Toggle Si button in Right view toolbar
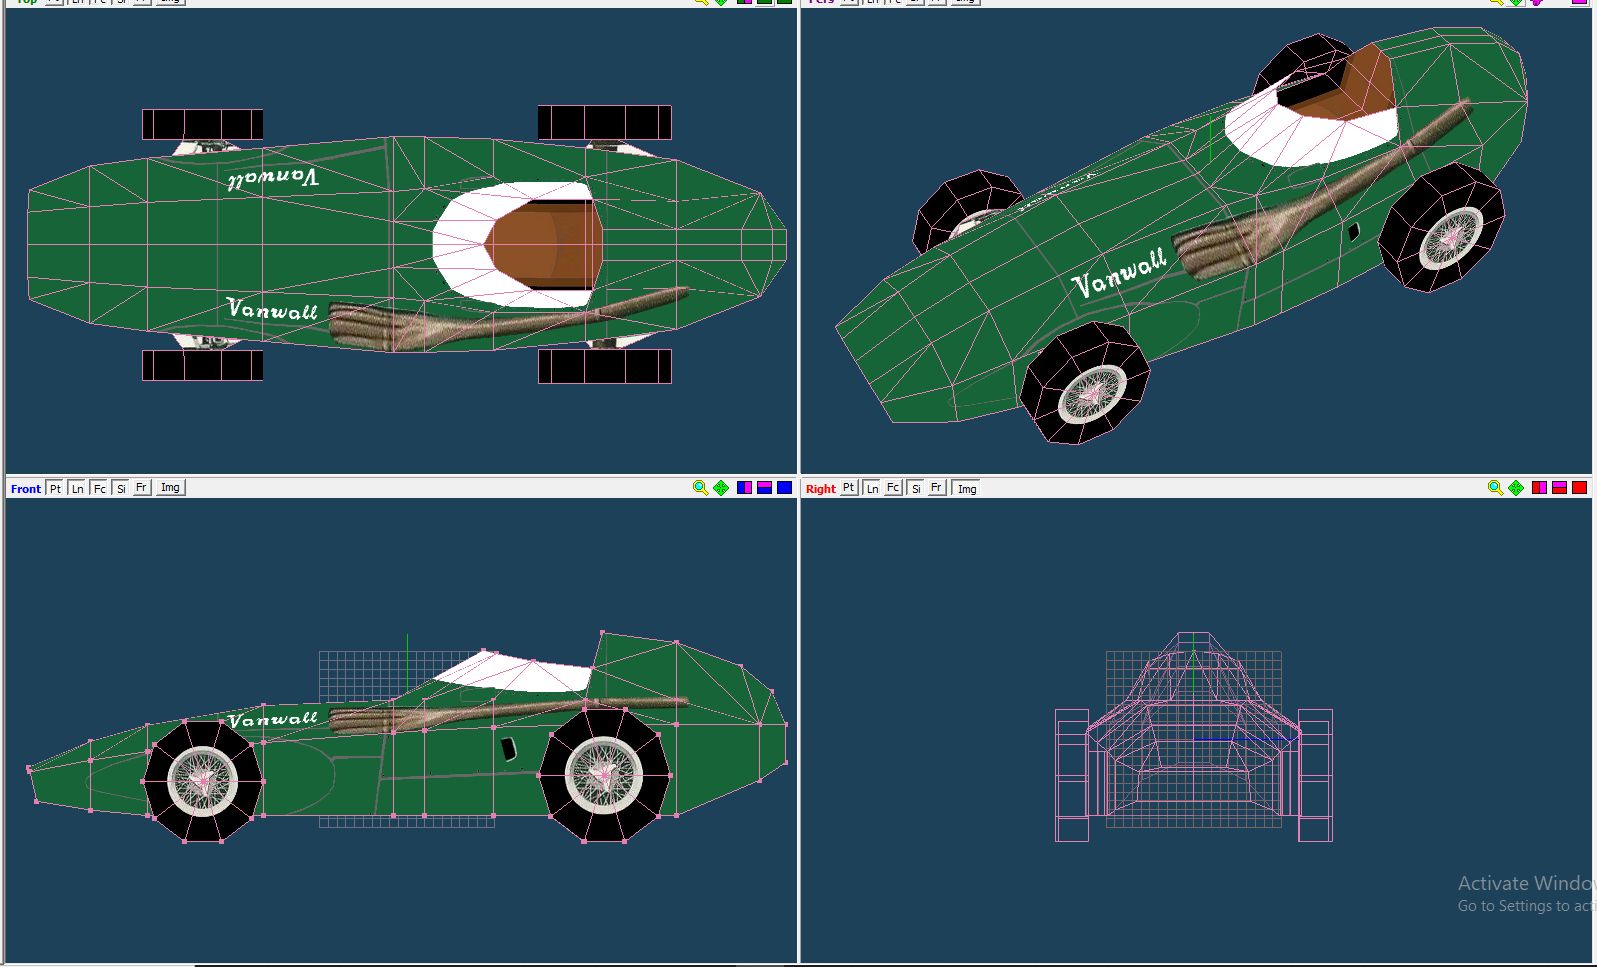Image resolution: width=1597 pixels, height=967 pixels. 915,488
